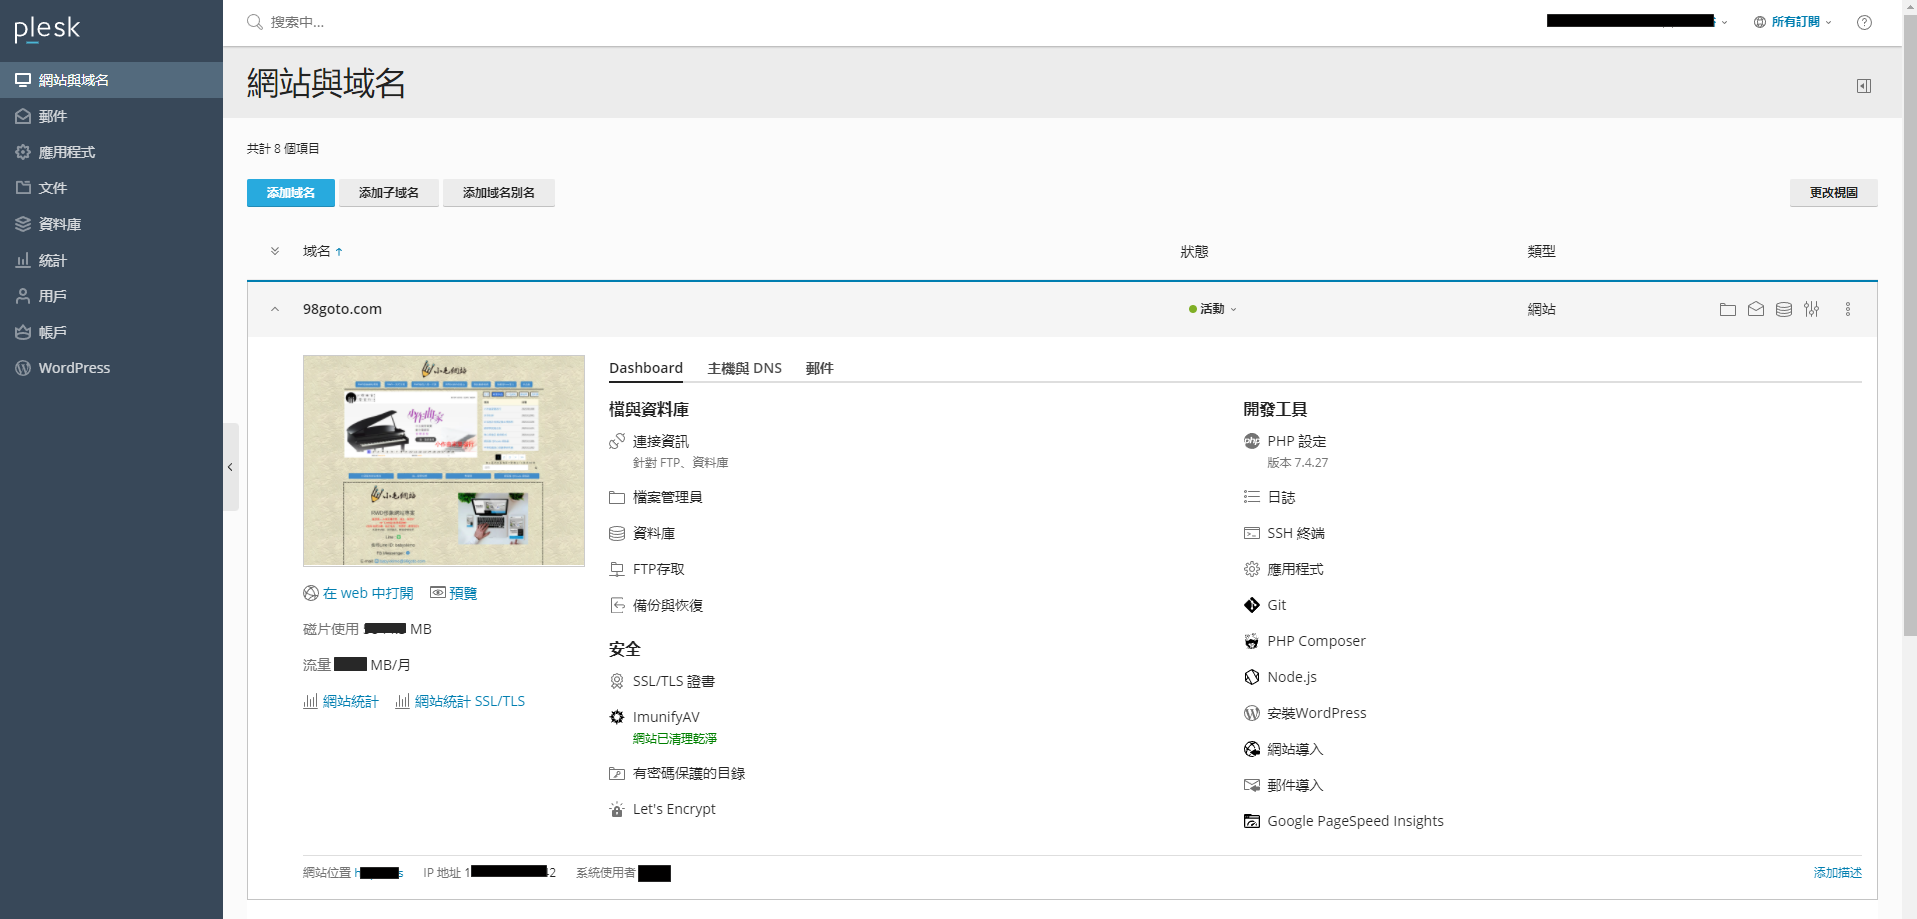Click the 98goto.com website preview thumbnail

coord(443,461)
